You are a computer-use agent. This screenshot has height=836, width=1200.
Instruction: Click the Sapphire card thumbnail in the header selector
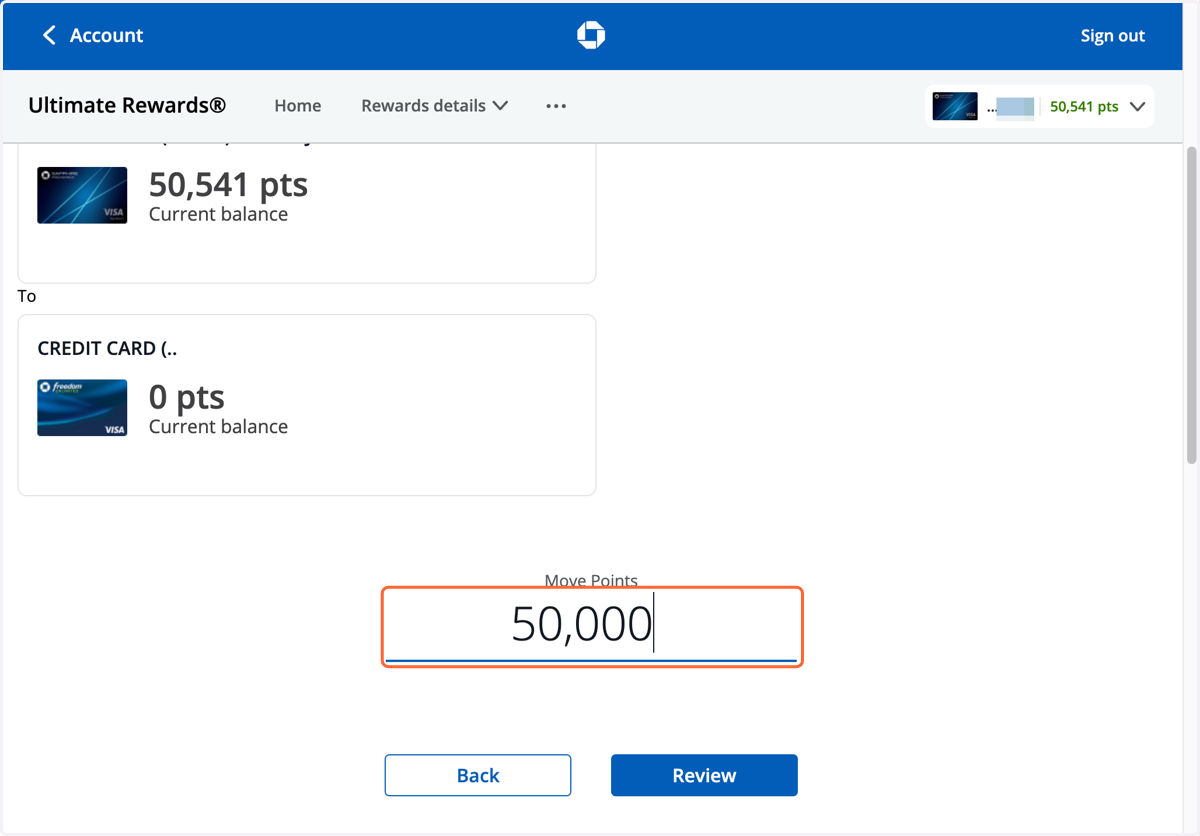(x=955, y=106)
